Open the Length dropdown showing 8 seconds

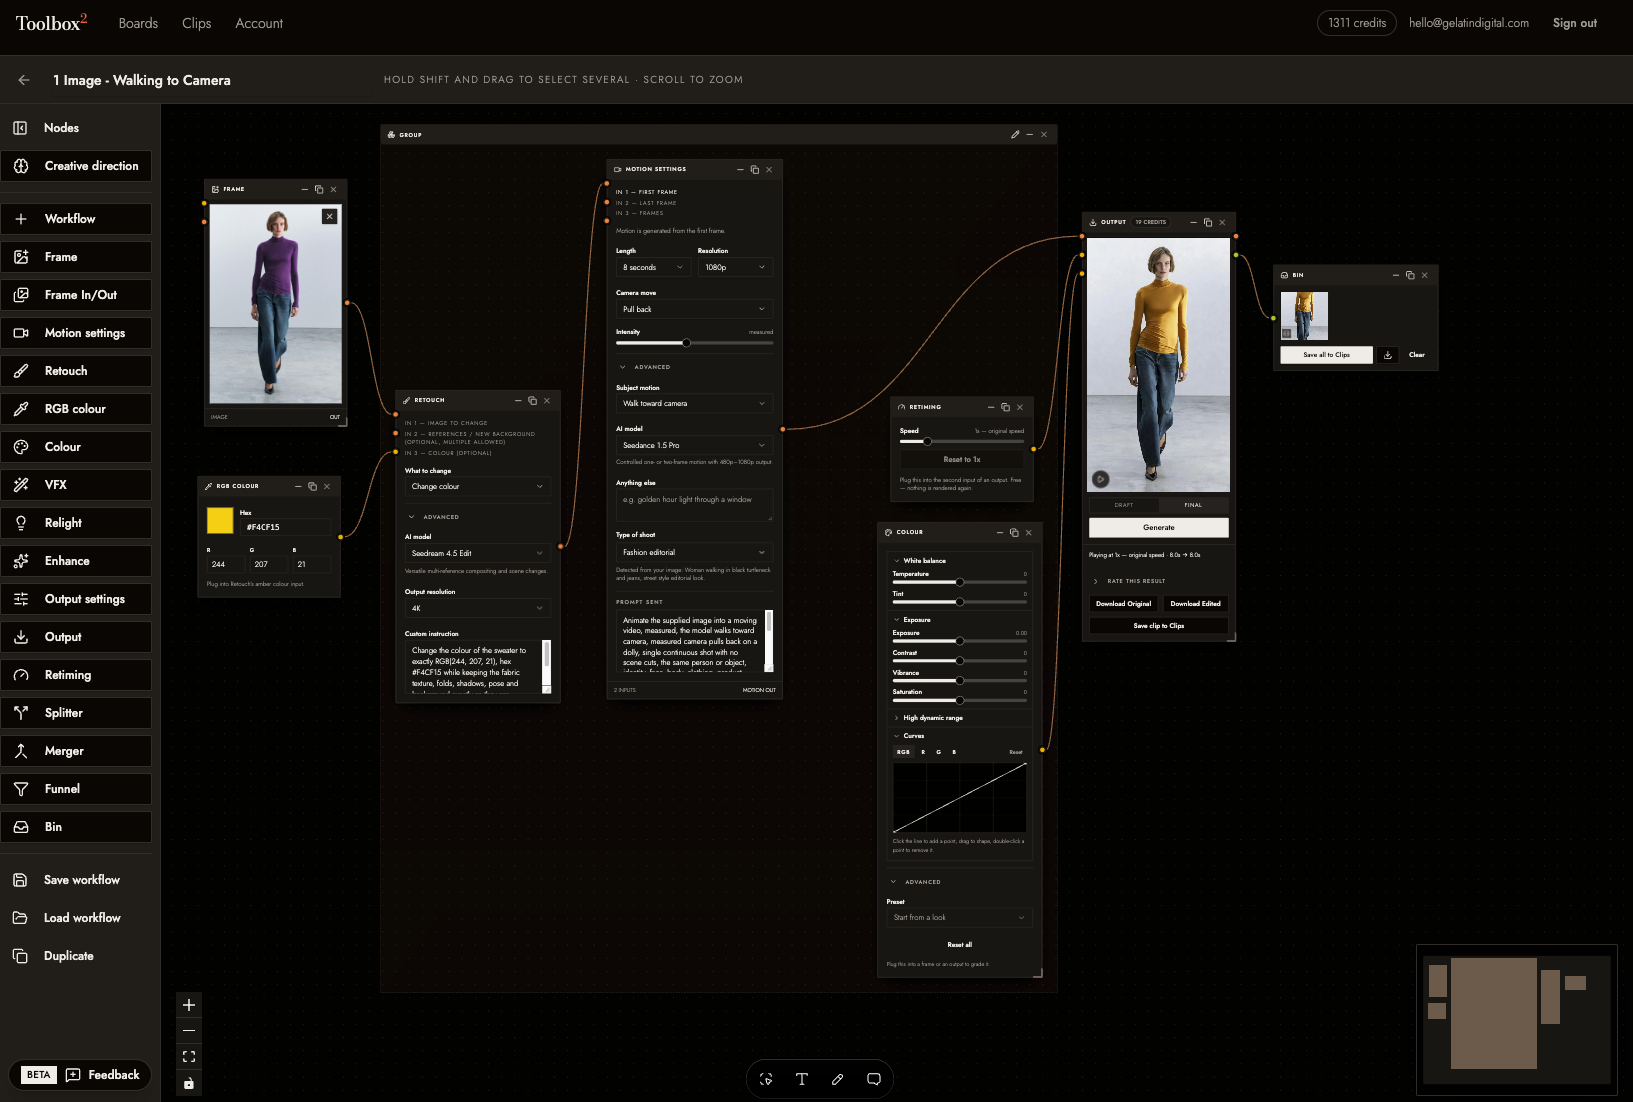653,267
